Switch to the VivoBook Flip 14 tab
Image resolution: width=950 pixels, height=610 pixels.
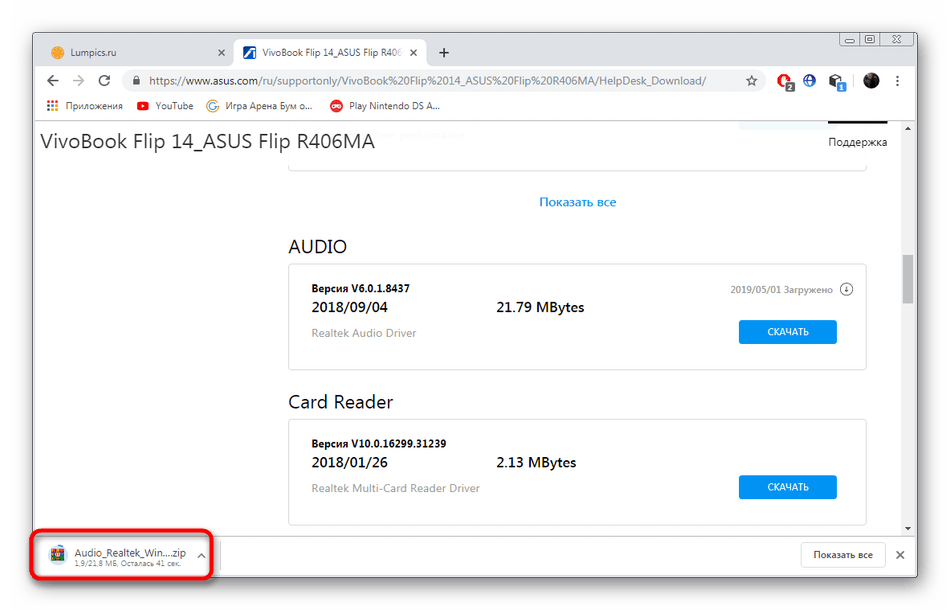click(x=330, y=53)
